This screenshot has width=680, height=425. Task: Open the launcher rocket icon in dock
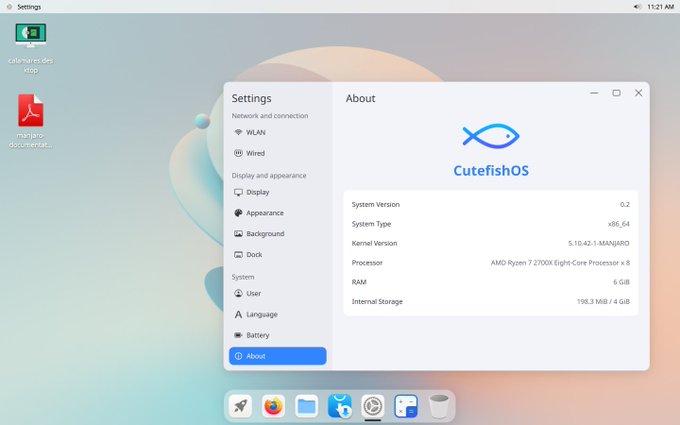tap(240, 406)
